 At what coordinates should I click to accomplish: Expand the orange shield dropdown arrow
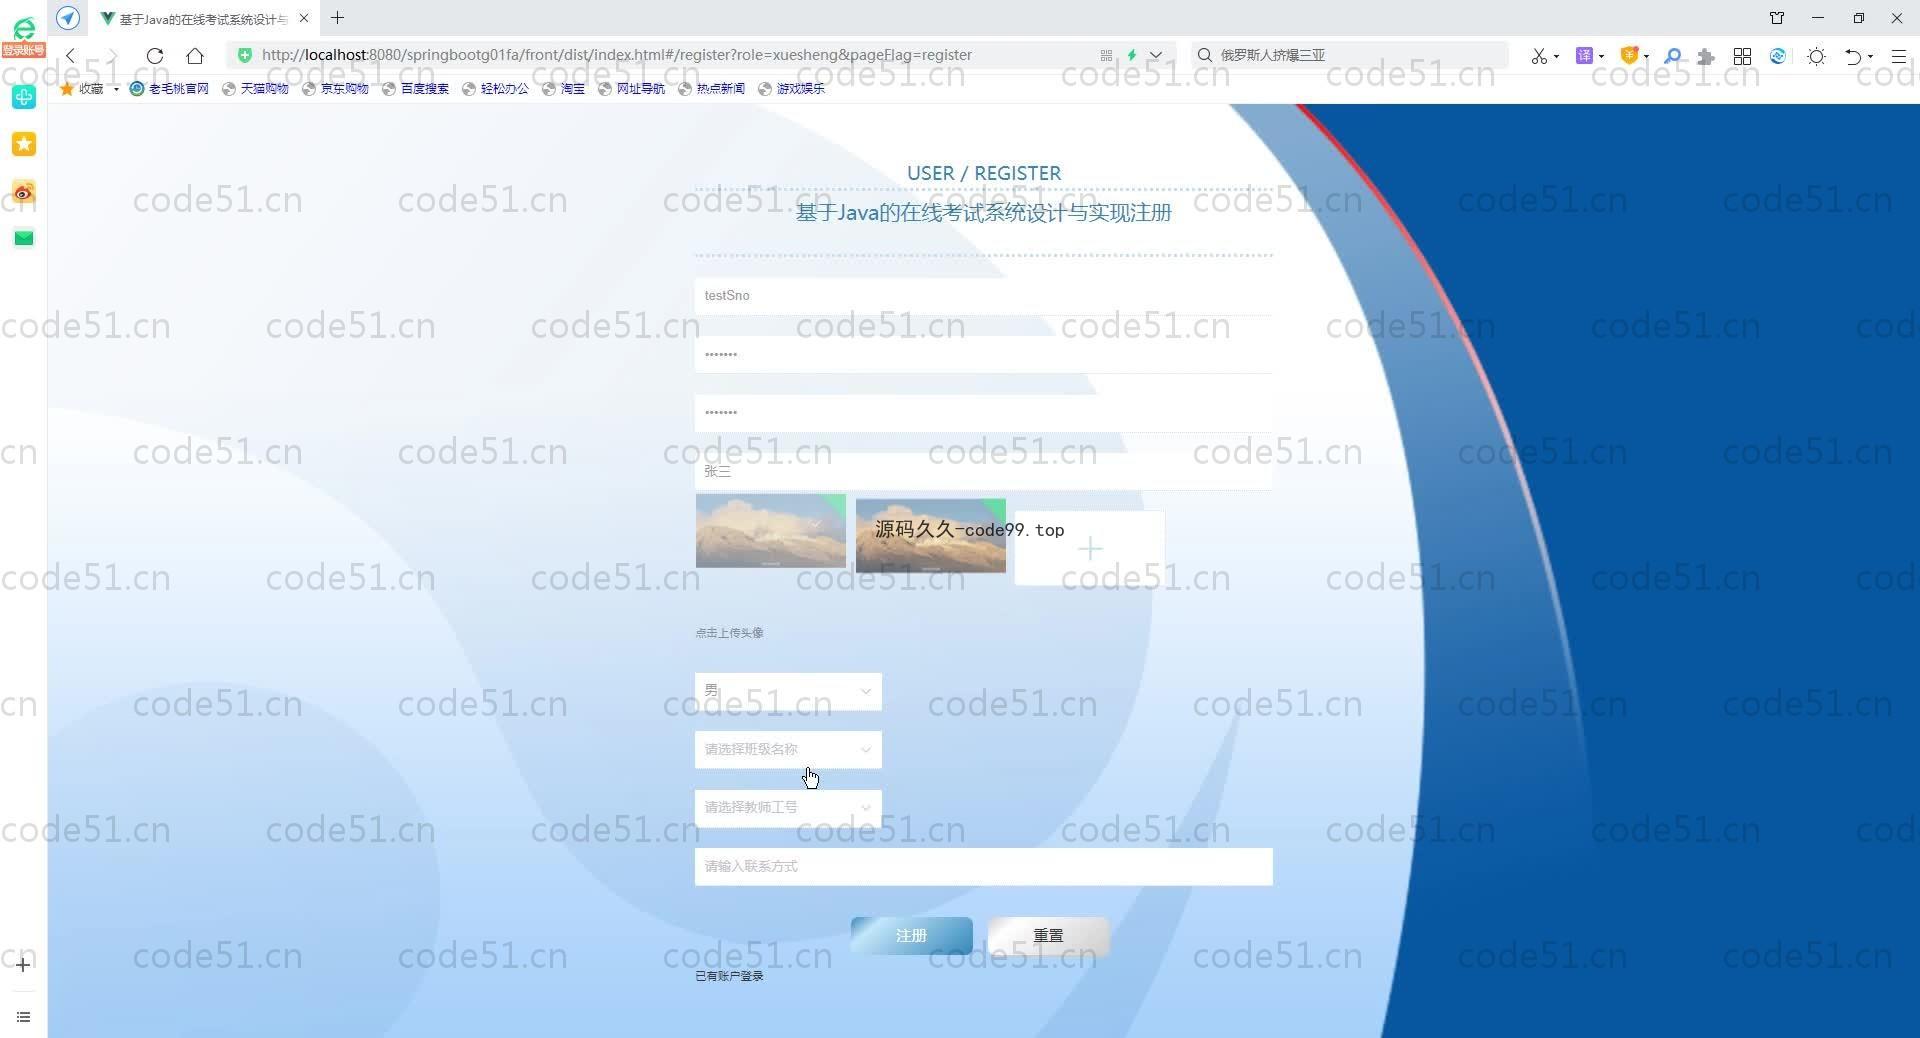pos(1646,56)
